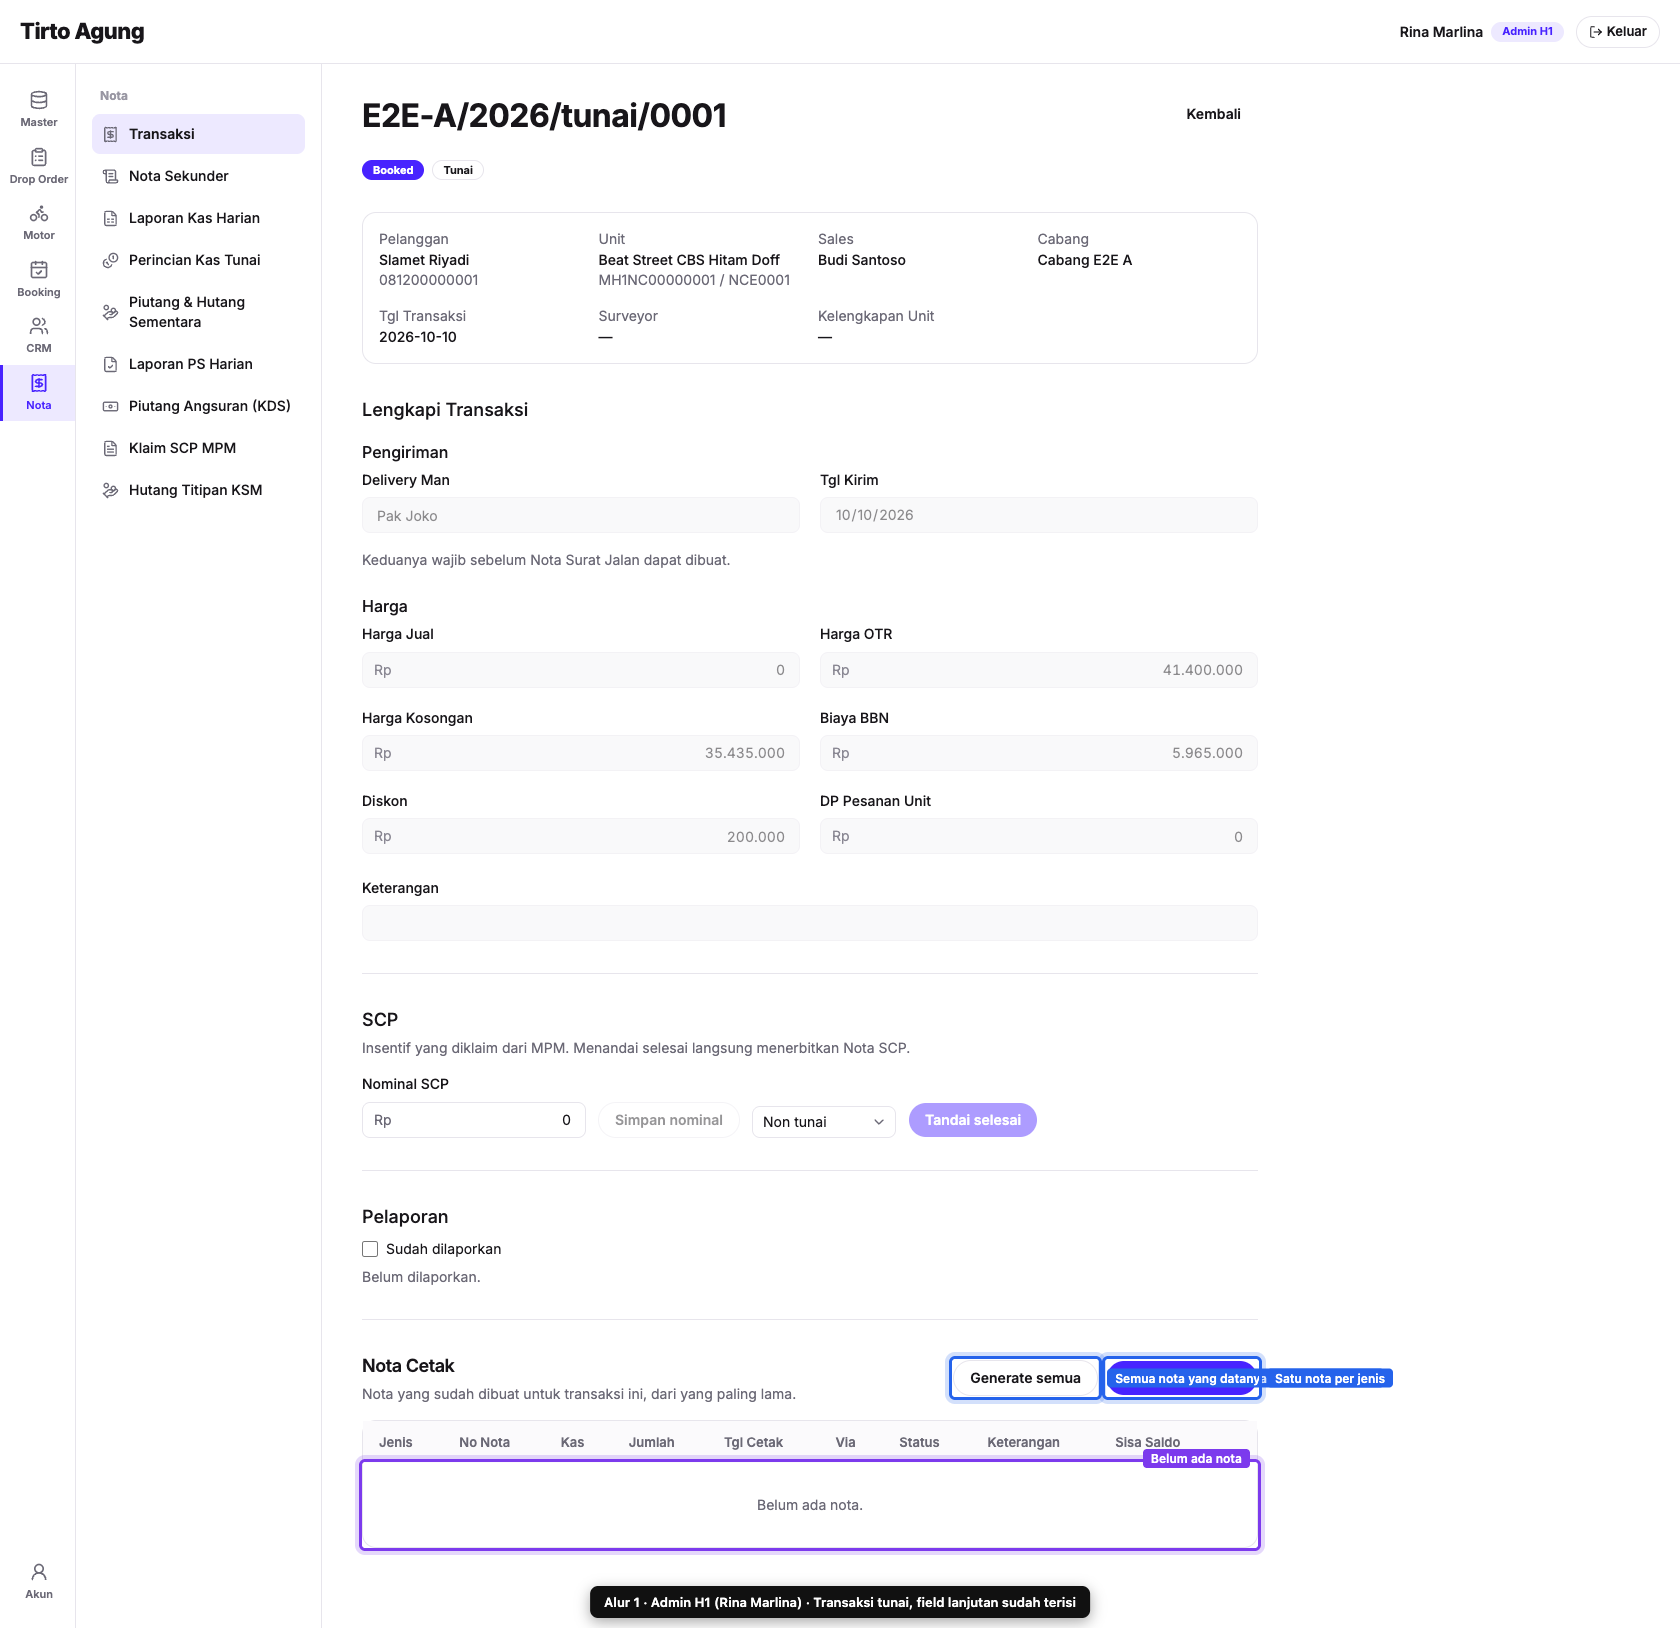Click the Tirto Agung logo text
The height and width of the screenshot is (1628, 1680).
coord(82,31)
